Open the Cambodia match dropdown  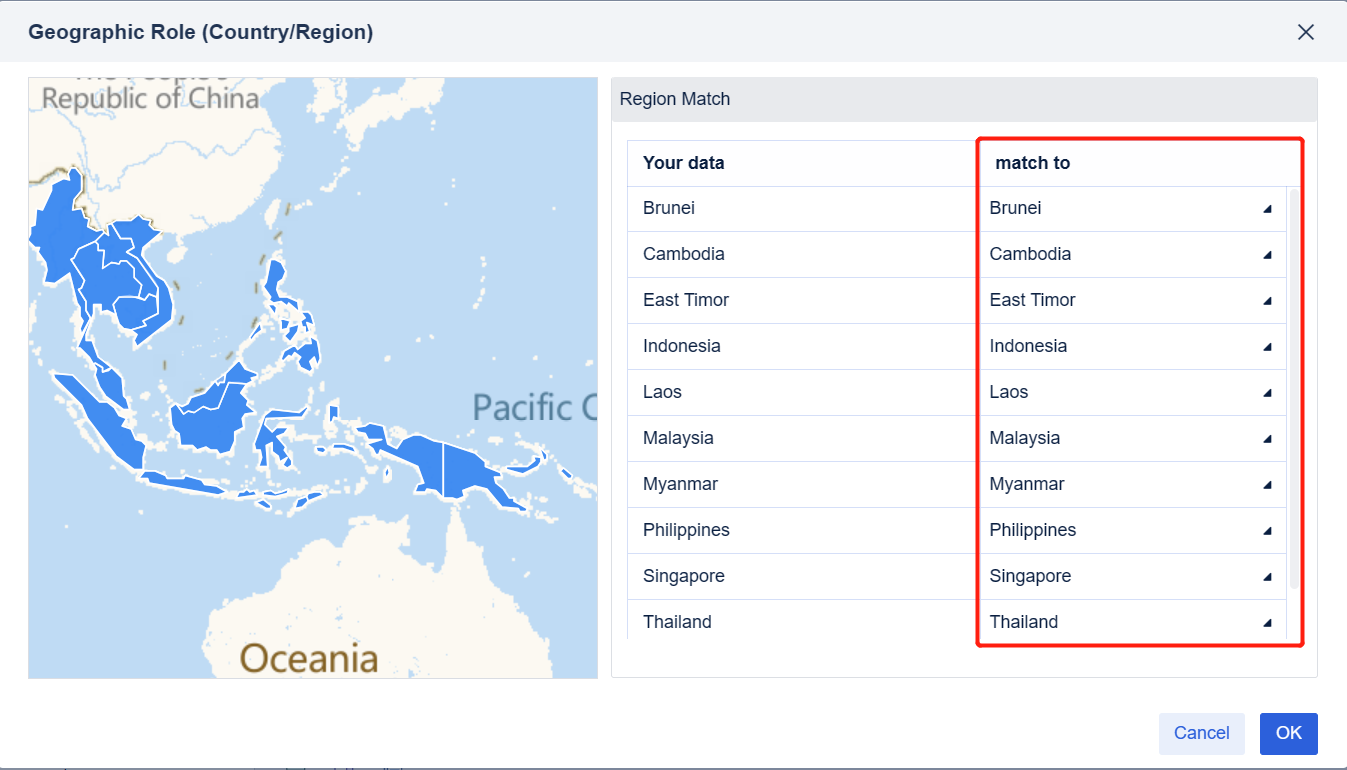(1267, 255)
